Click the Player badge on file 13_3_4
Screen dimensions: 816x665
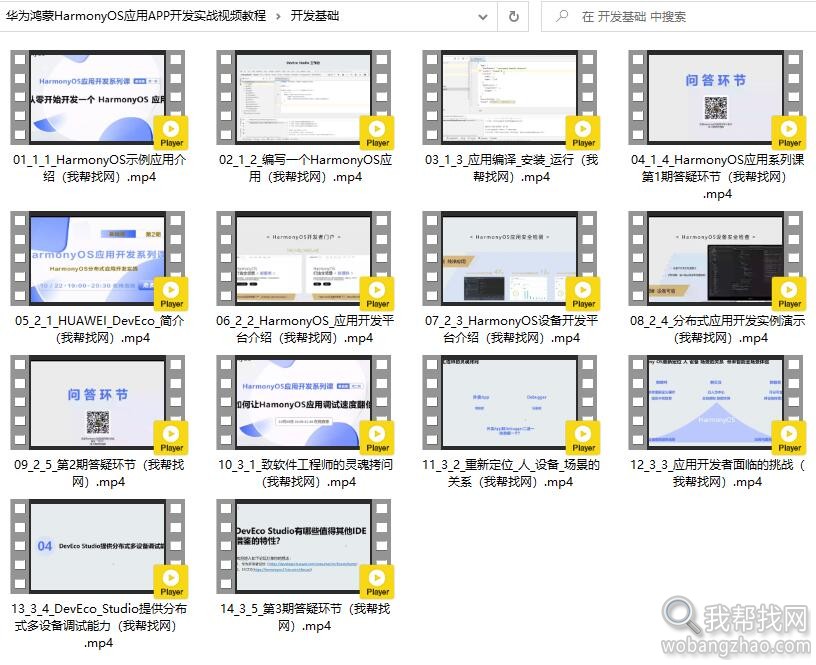tap(171, 582)
